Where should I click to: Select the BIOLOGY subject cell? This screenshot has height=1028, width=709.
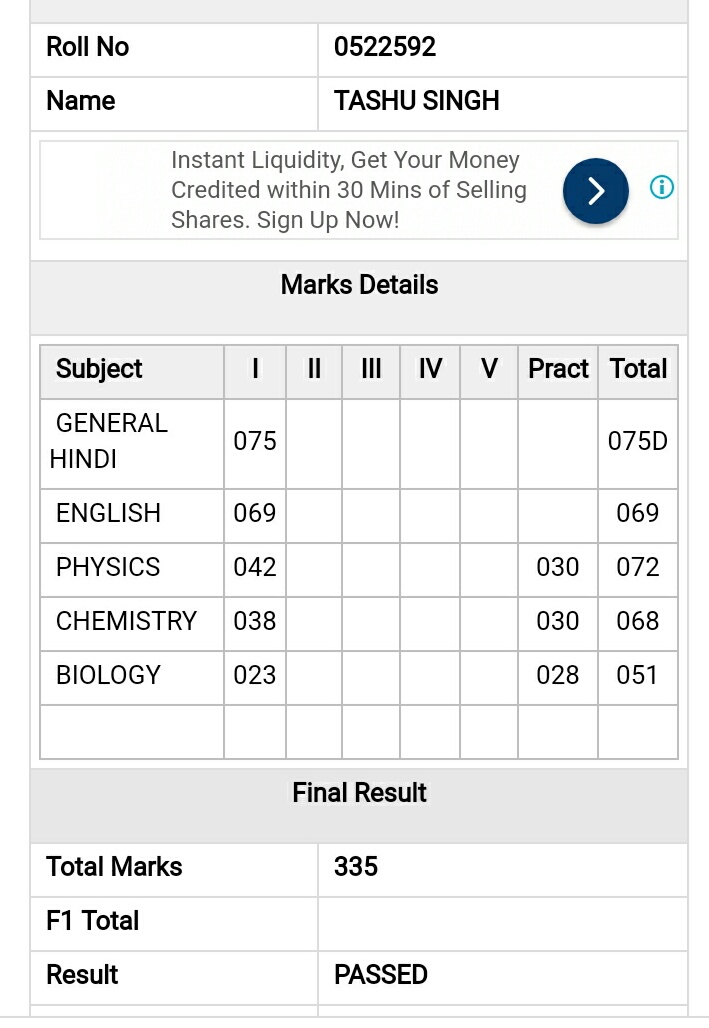(132, 675)
